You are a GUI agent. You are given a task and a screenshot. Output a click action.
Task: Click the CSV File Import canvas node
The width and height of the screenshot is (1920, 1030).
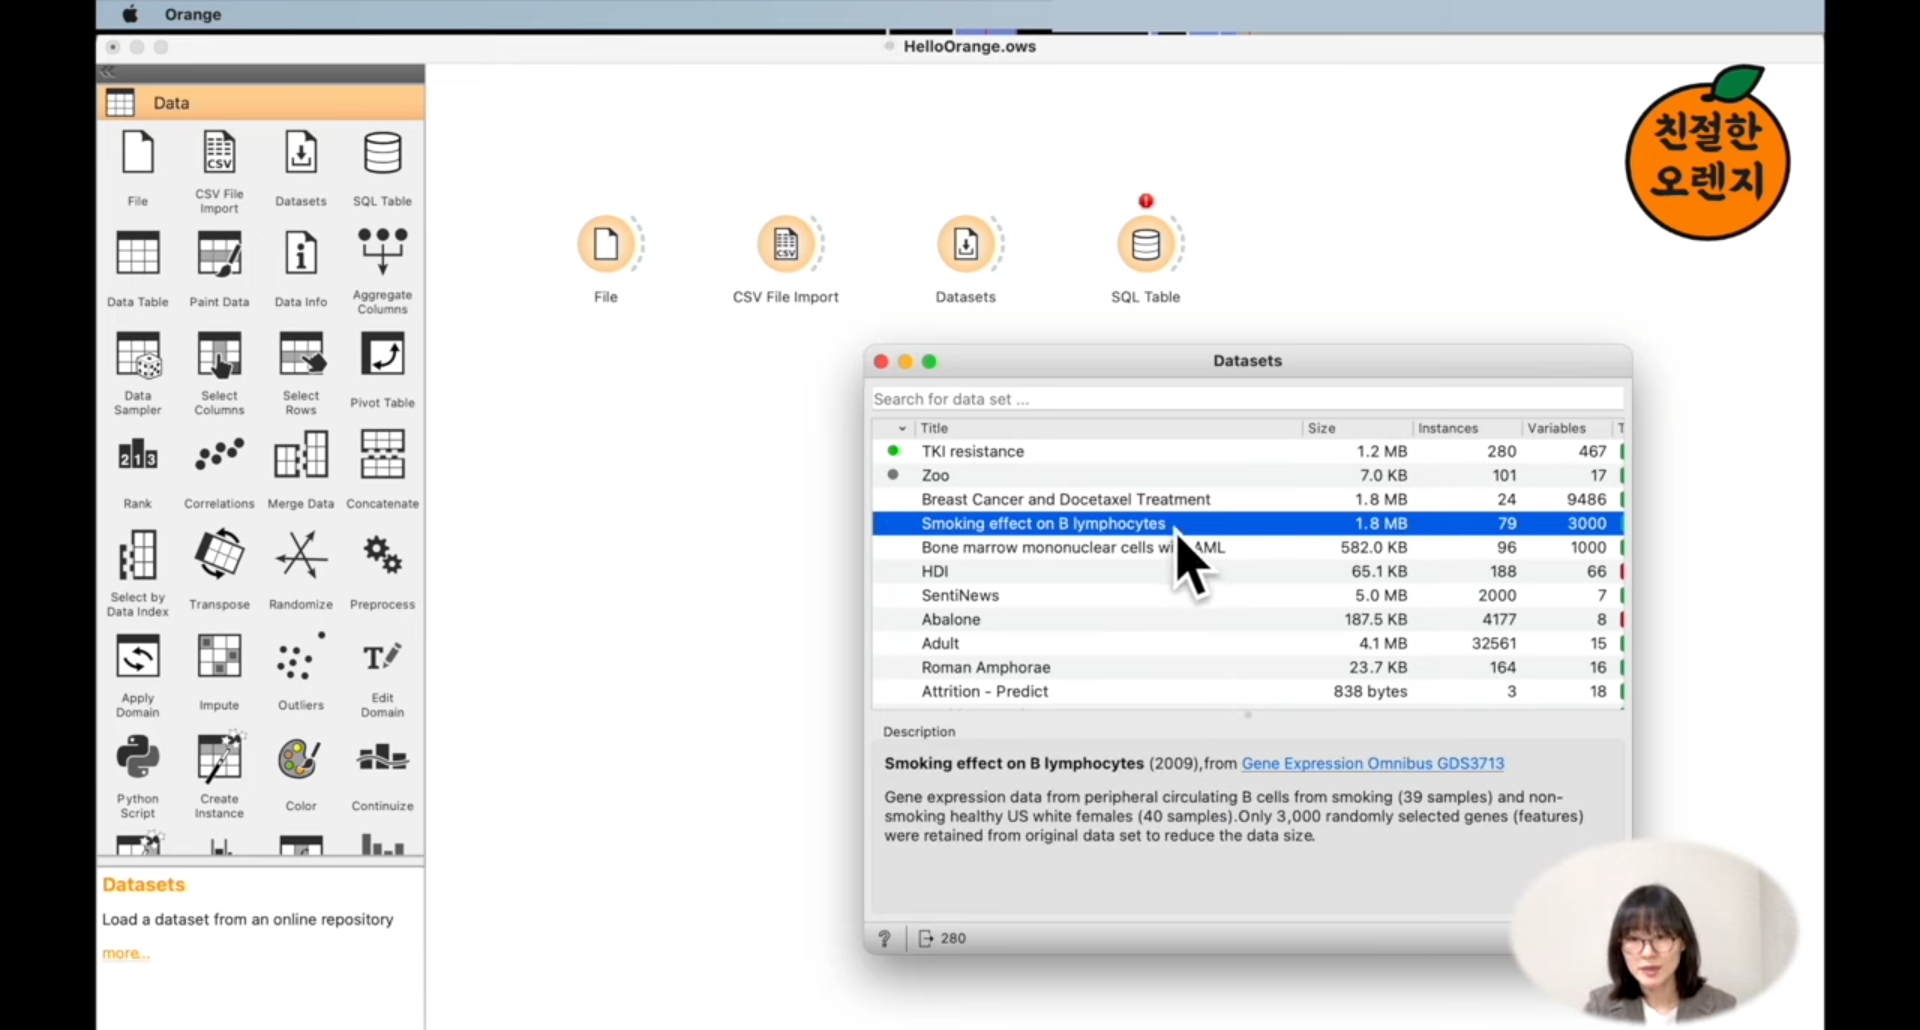click(786, 244)
